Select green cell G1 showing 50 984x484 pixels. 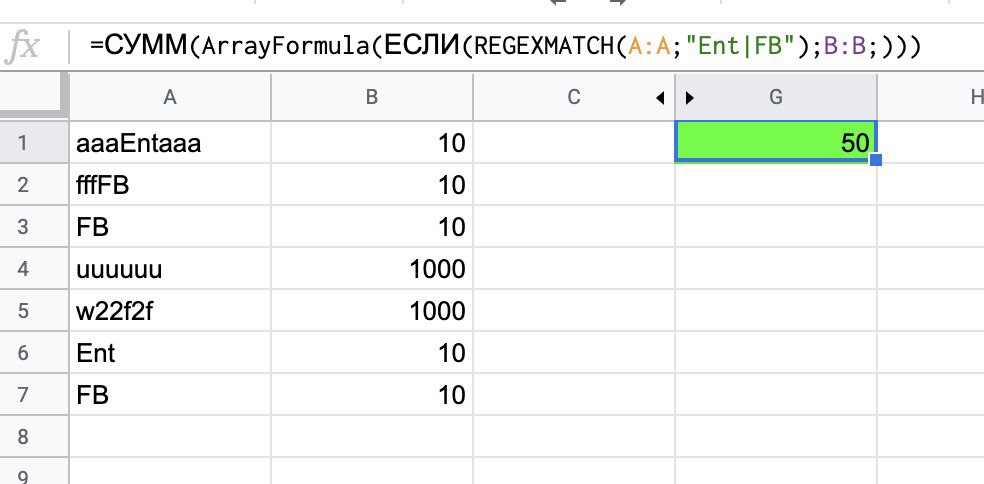coord(775,142)
